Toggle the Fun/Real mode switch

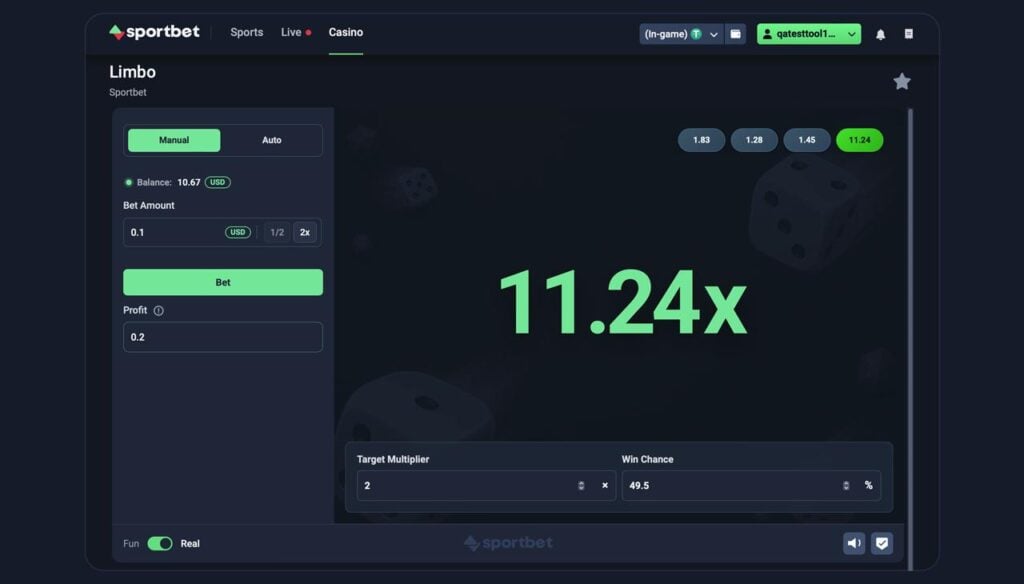(160, 543)
